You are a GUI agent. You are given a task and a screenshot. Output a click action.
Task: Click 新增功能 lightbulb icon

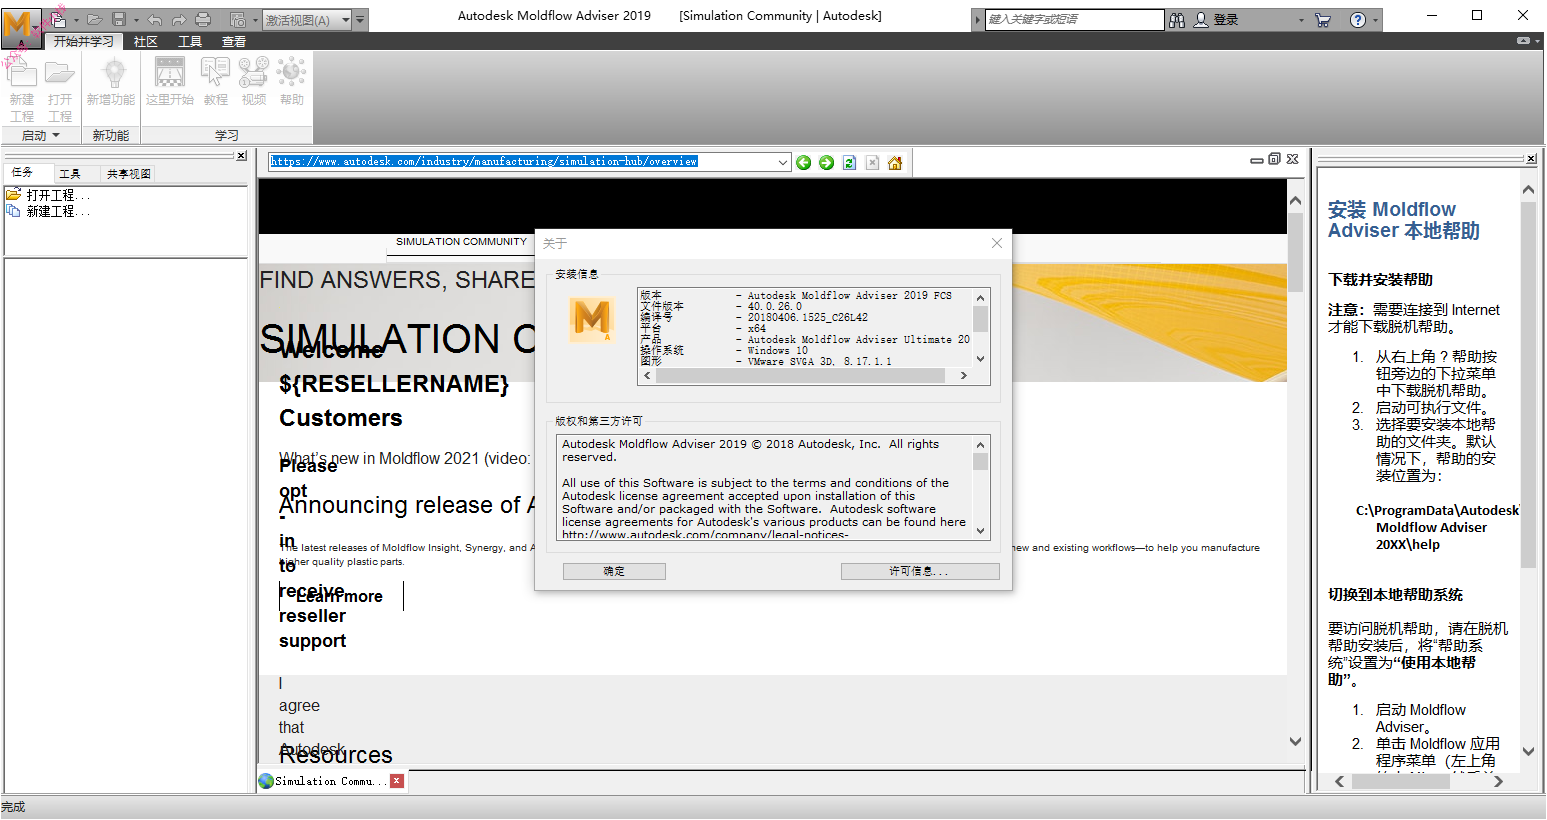pyautogui.click(x=111, y=82)
